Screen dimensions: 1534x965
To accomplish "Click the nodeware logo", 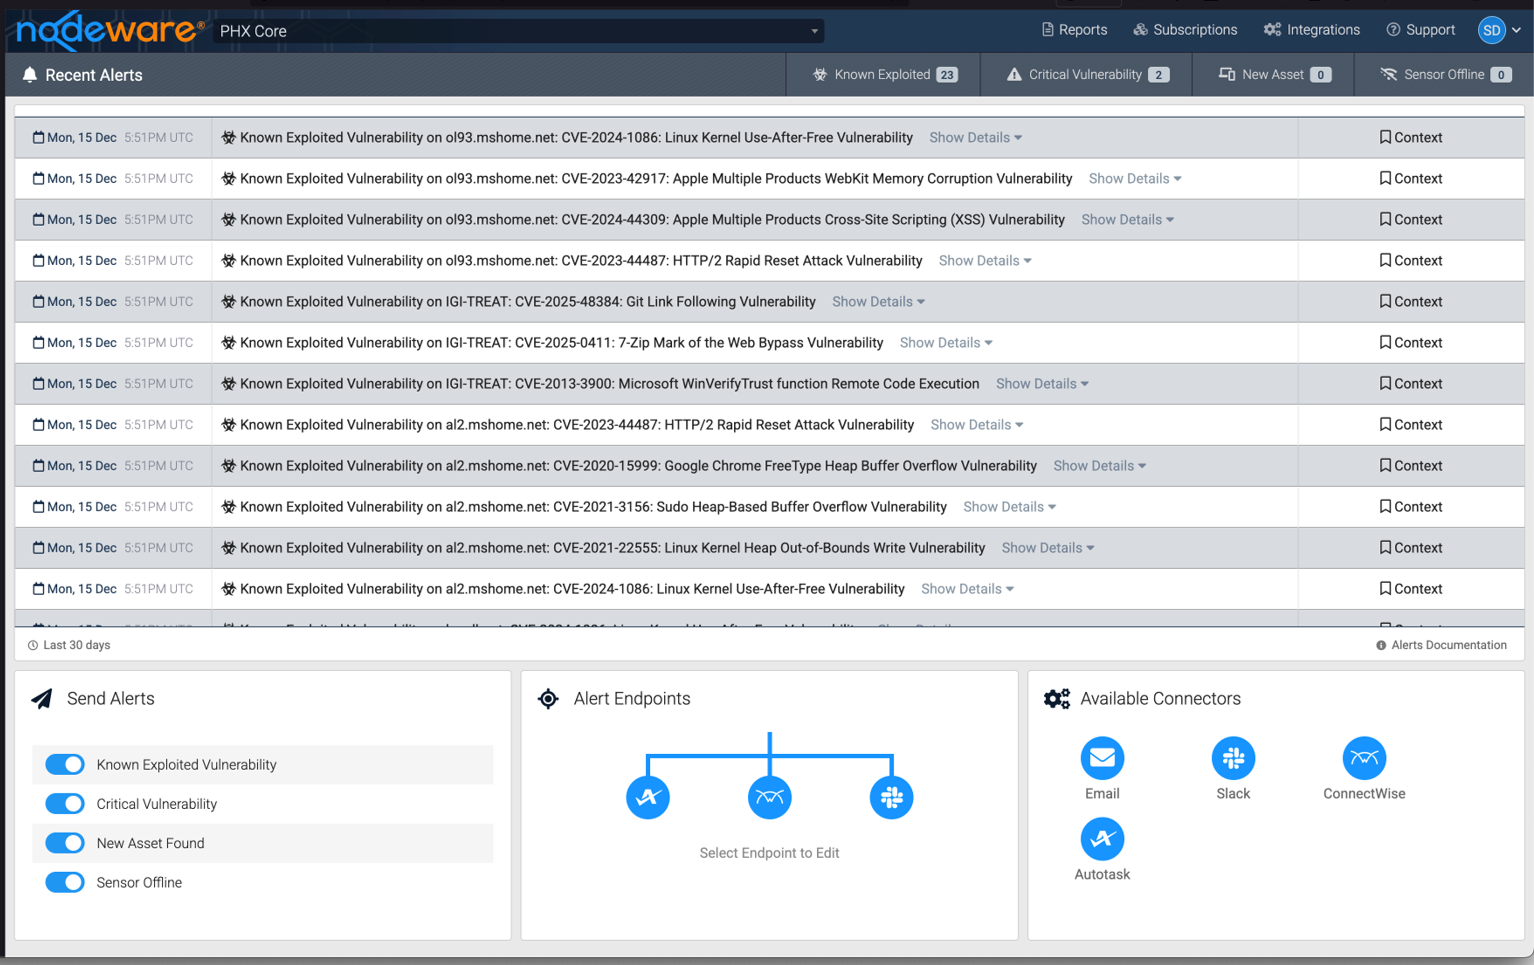I will click(110, 30).
